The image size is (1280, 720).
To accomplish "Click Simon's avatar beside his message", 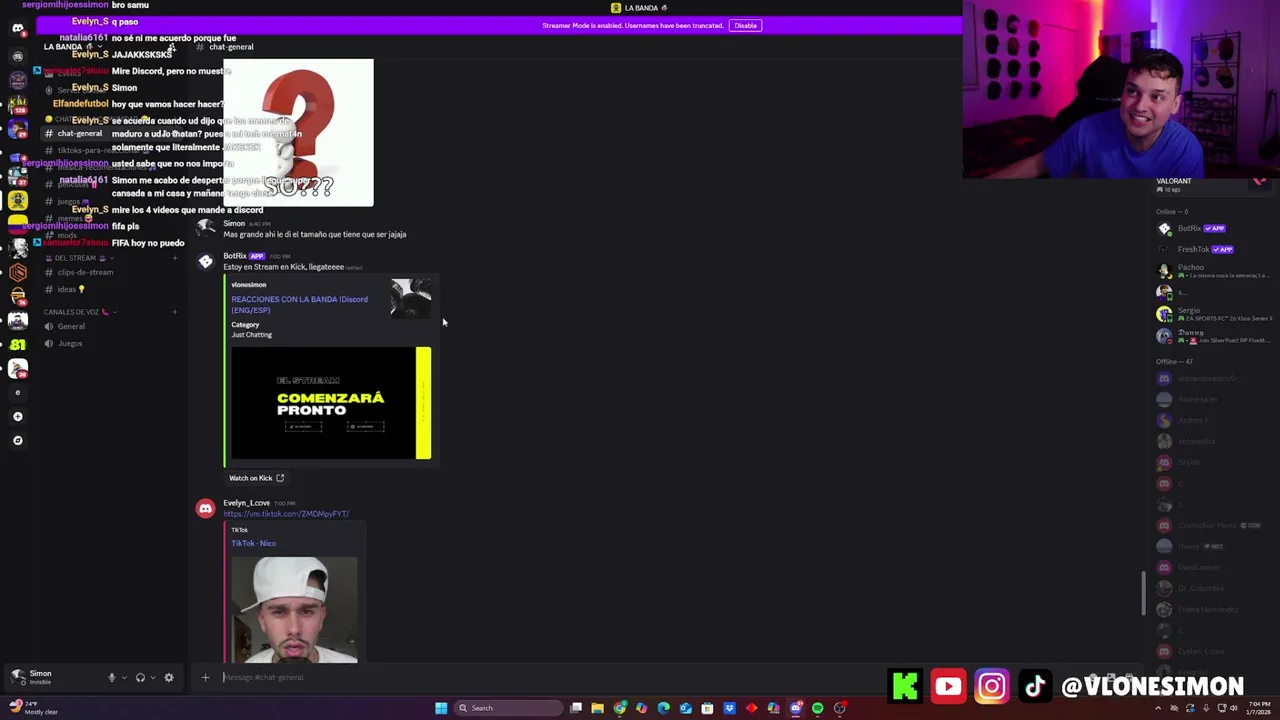I will (205, 228).
